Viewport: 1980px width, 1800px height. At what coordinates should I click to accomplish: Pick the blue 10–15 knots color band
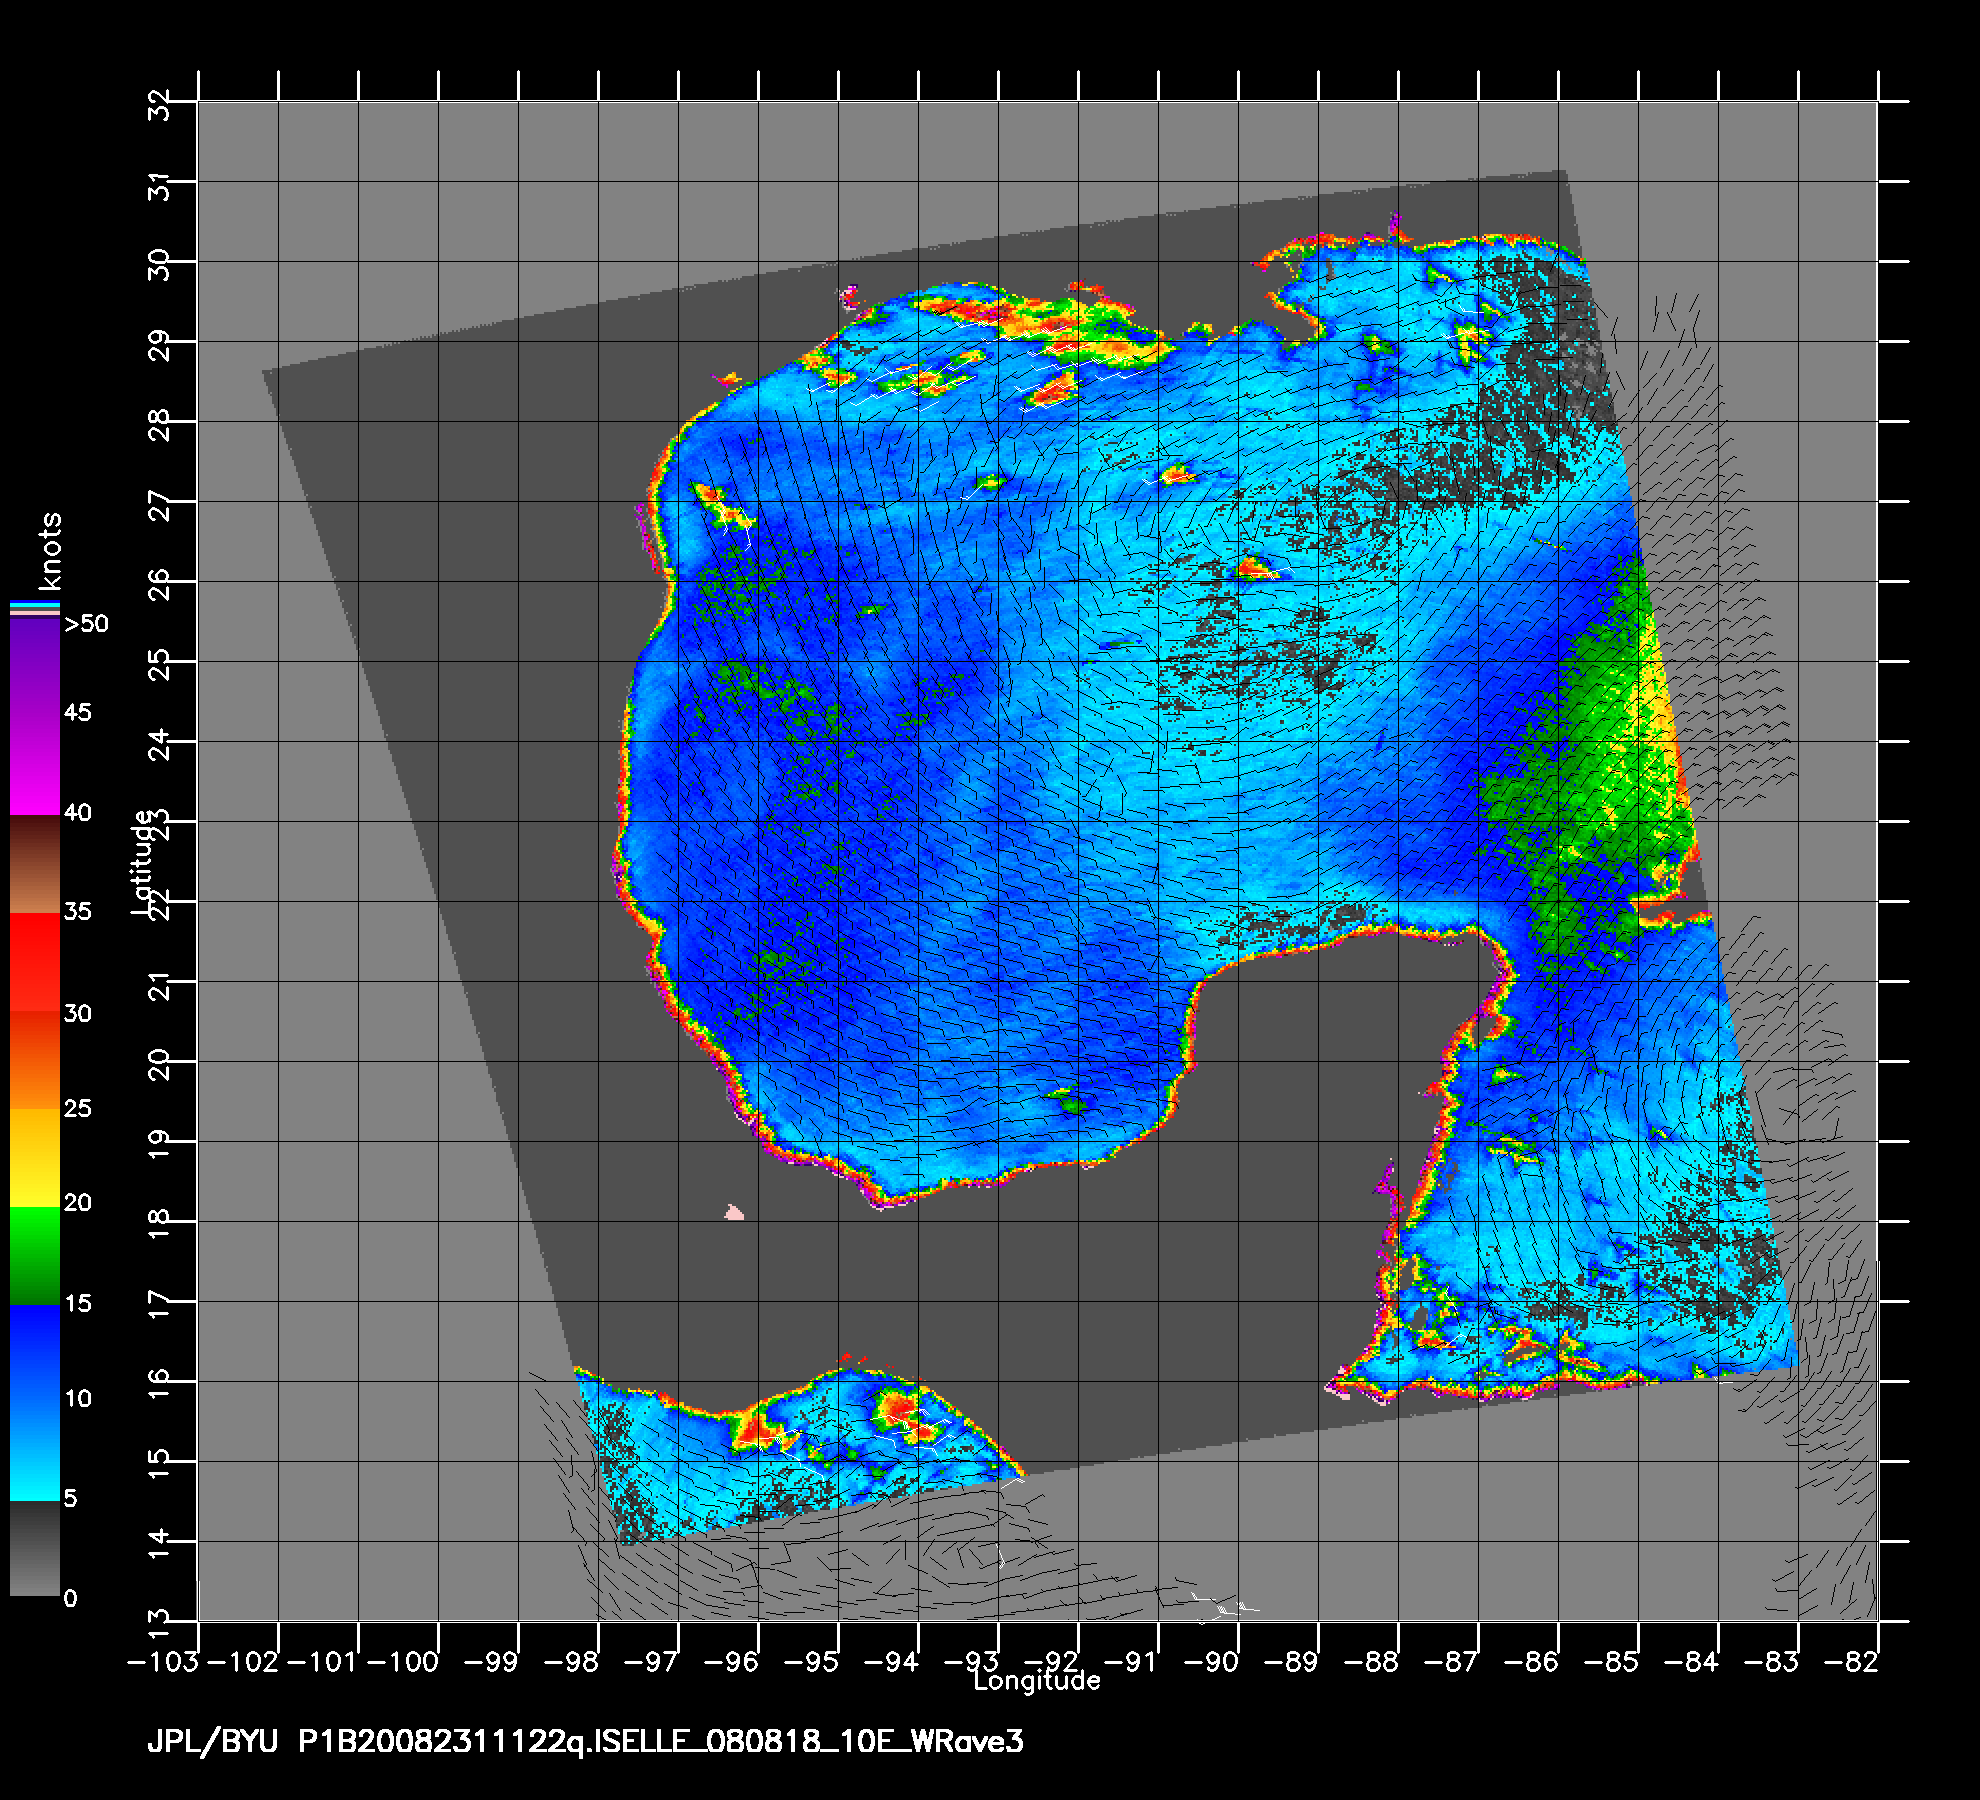pyautogui.click(x=35, y=1354)
